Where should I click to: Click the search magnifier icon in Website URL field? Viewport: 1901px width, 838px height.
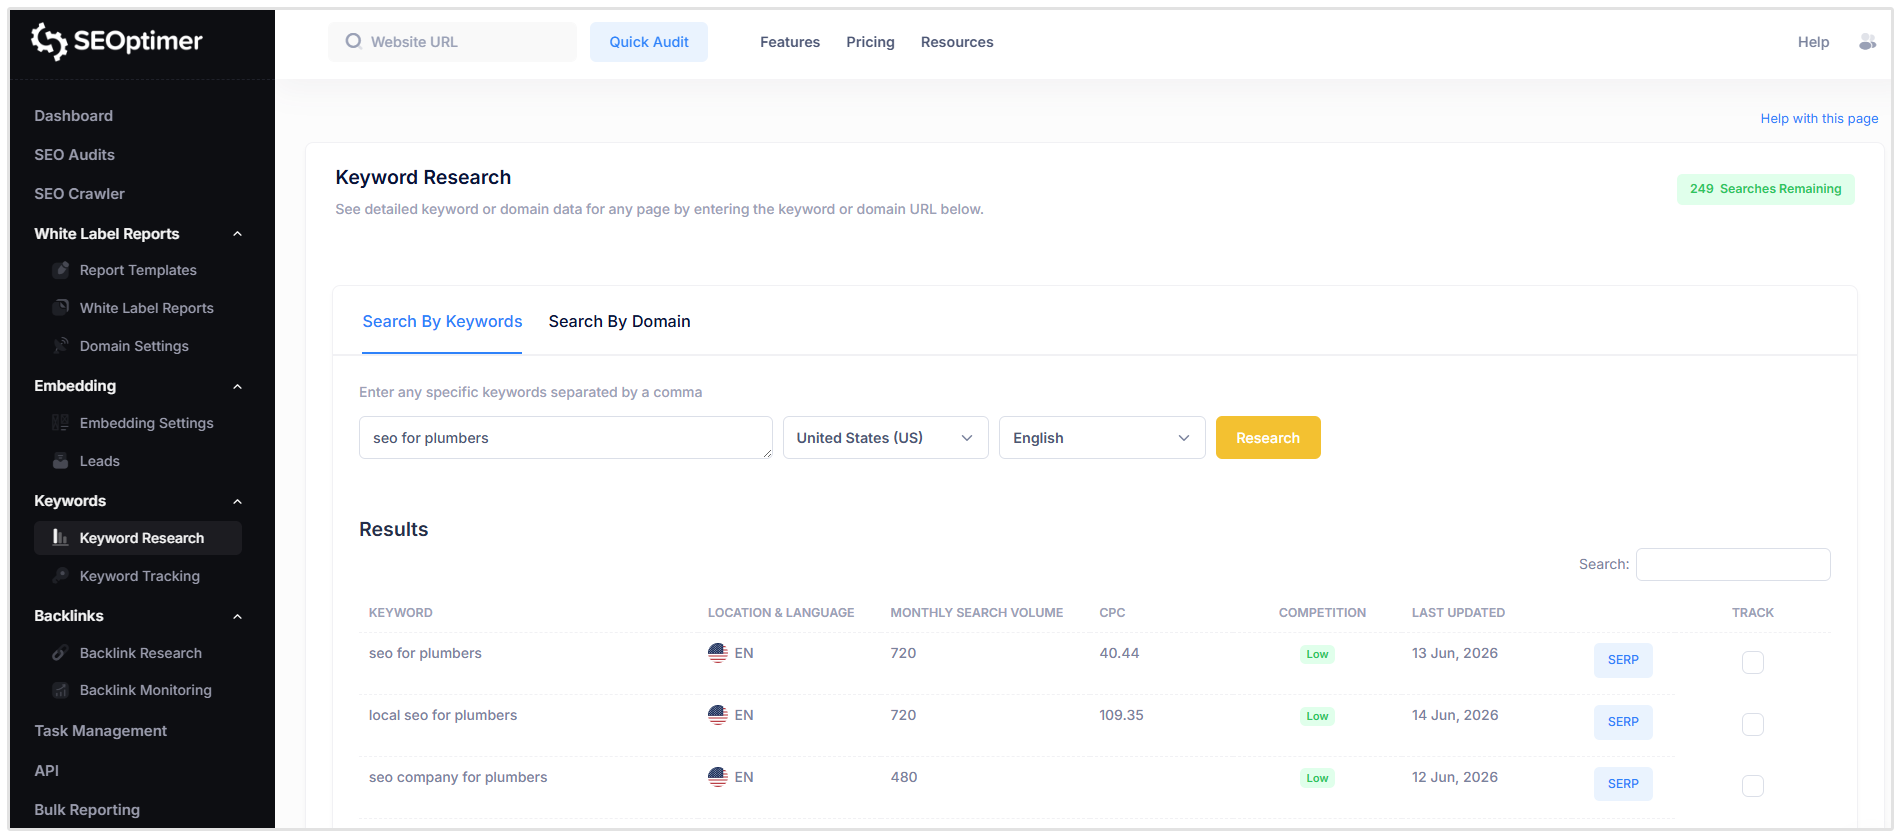(353, 41)
